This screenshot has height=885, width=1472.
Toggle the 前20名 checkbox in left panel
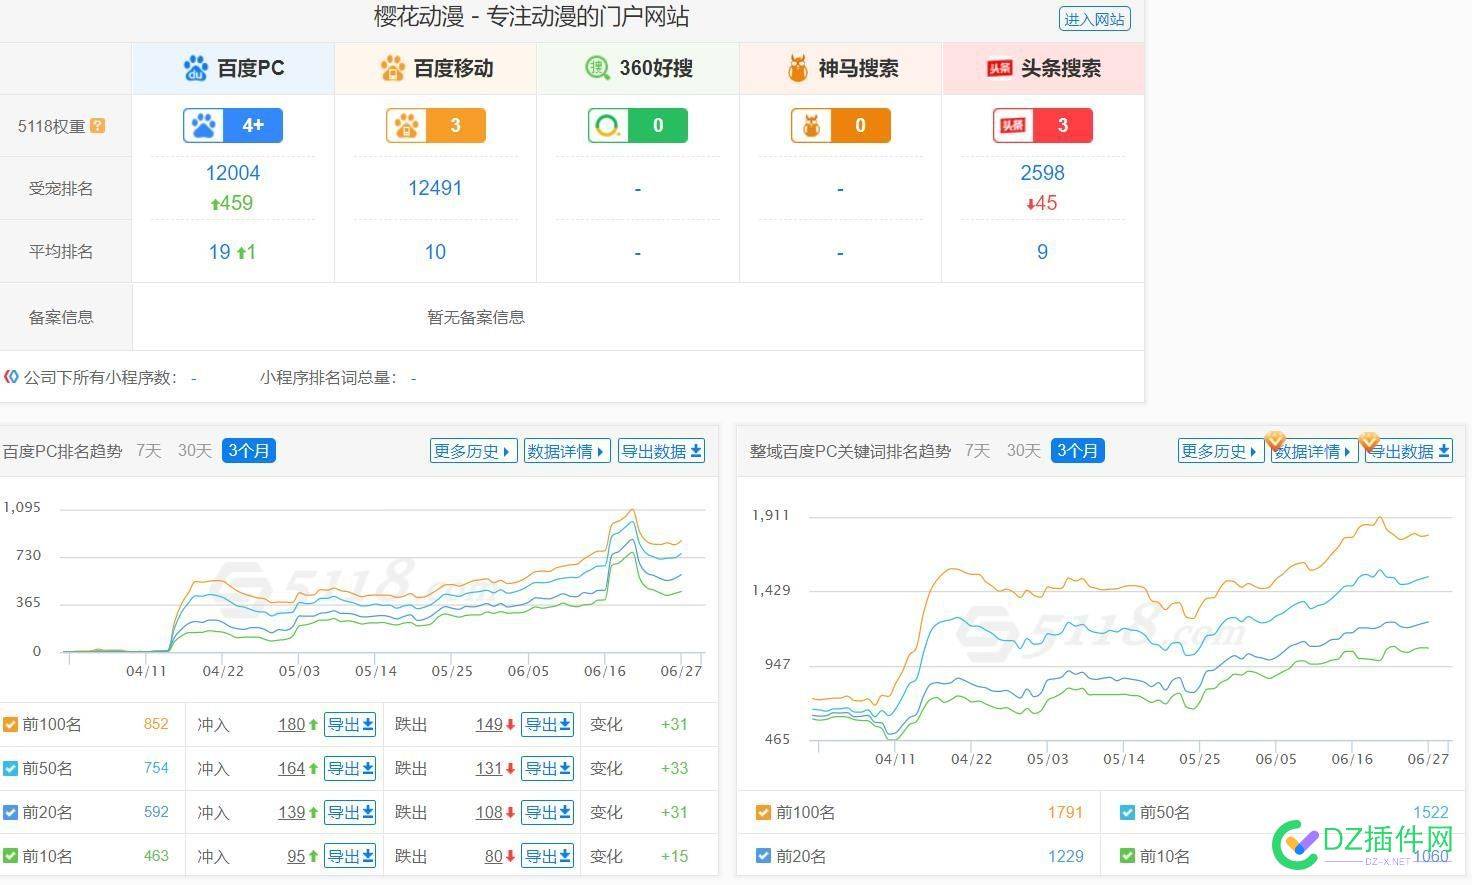[x=11, y=813]
